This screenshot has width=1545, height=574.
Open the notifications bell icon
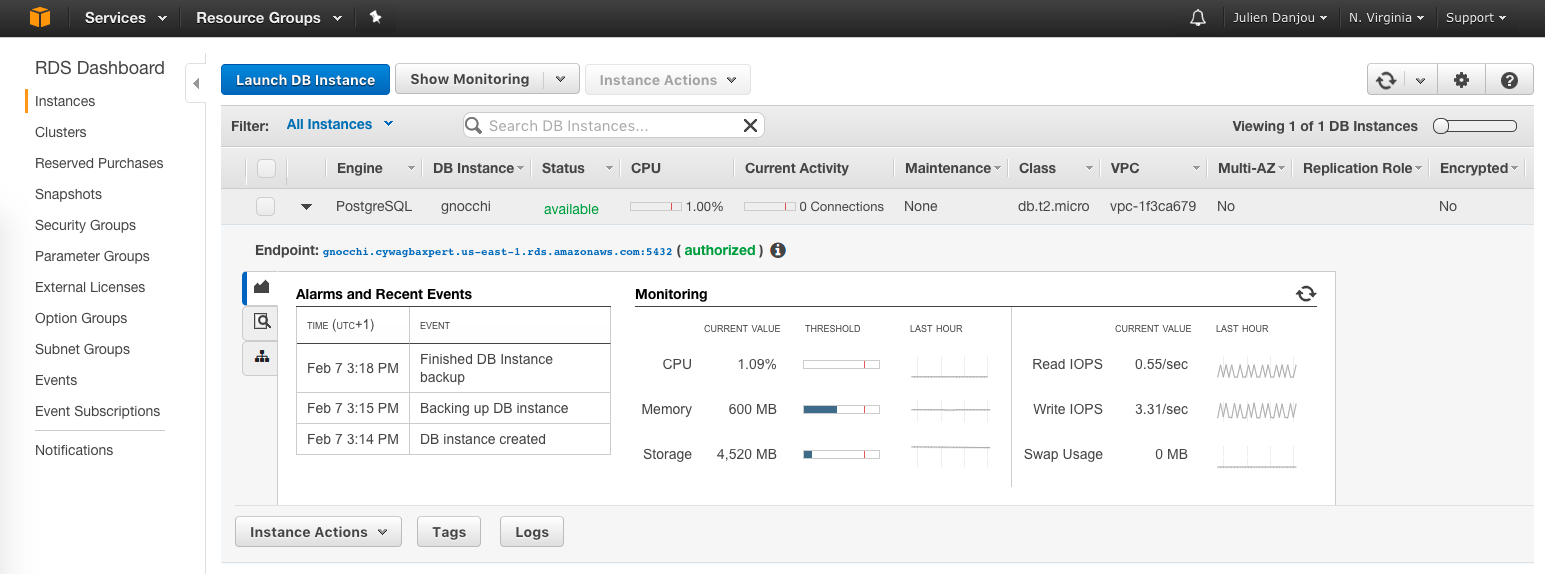coord(1198,18)
